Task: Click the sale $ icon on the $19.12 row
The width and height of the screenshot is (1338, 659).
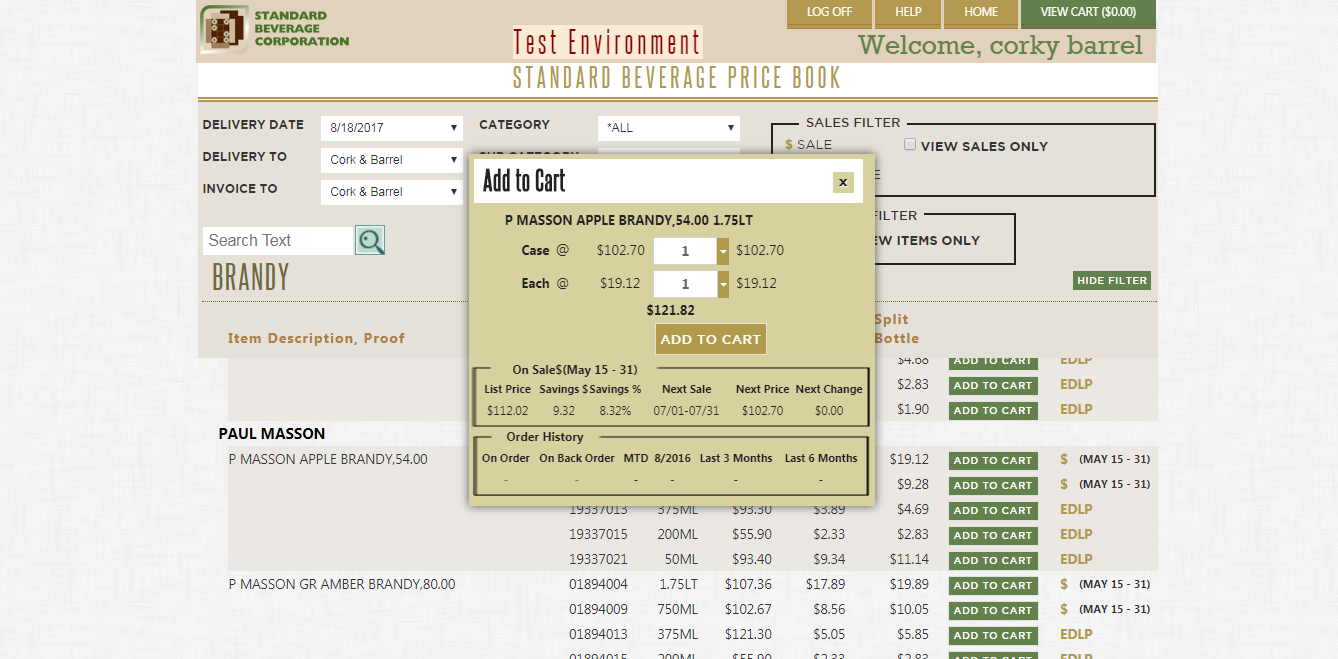Action: point(1064,459)
